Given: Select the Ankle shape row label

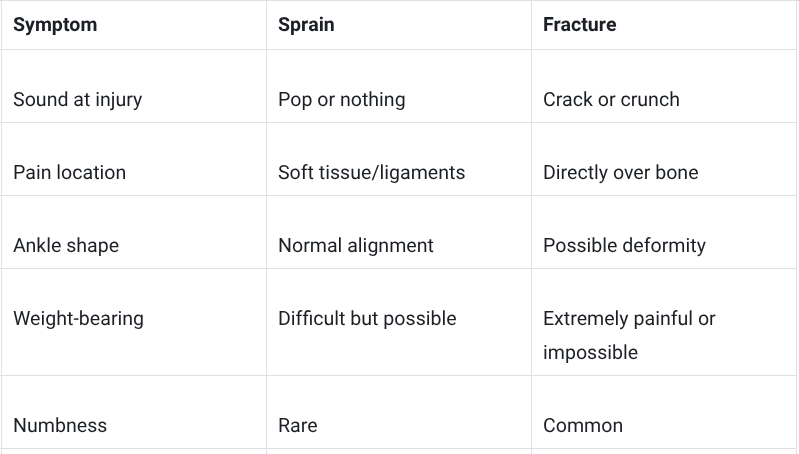Looking at the screenshot, I should point(66,246).
